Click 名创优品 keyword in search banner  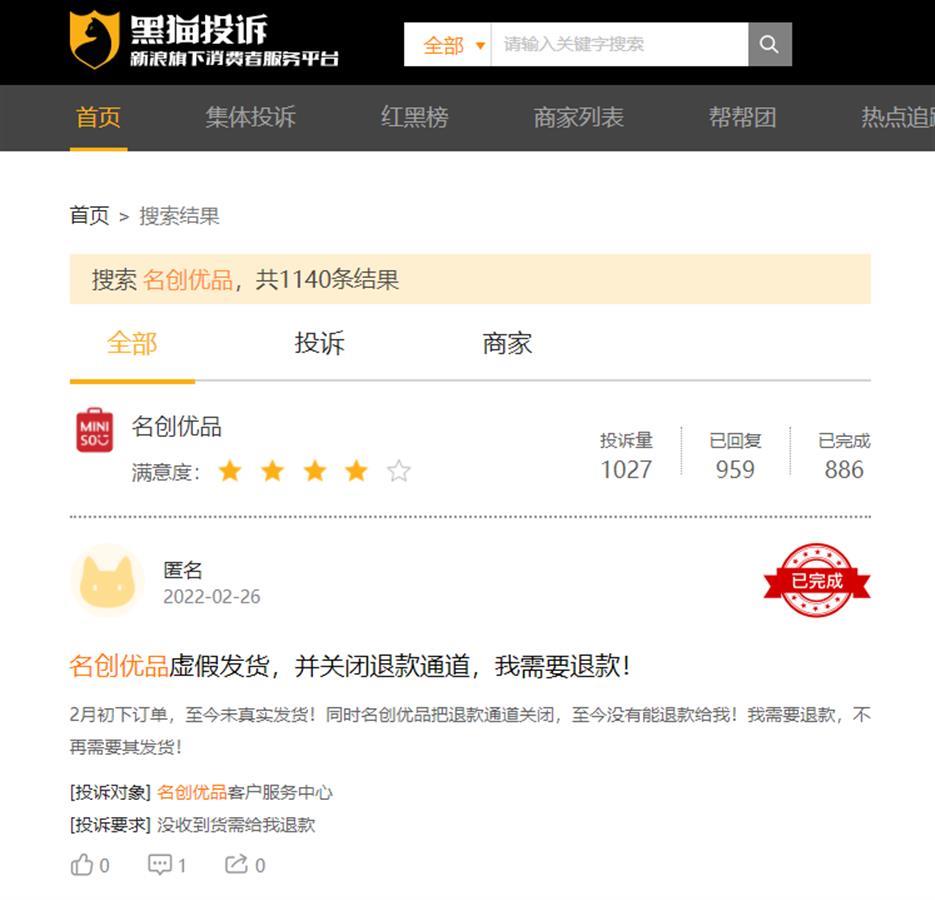click(188, 280)
